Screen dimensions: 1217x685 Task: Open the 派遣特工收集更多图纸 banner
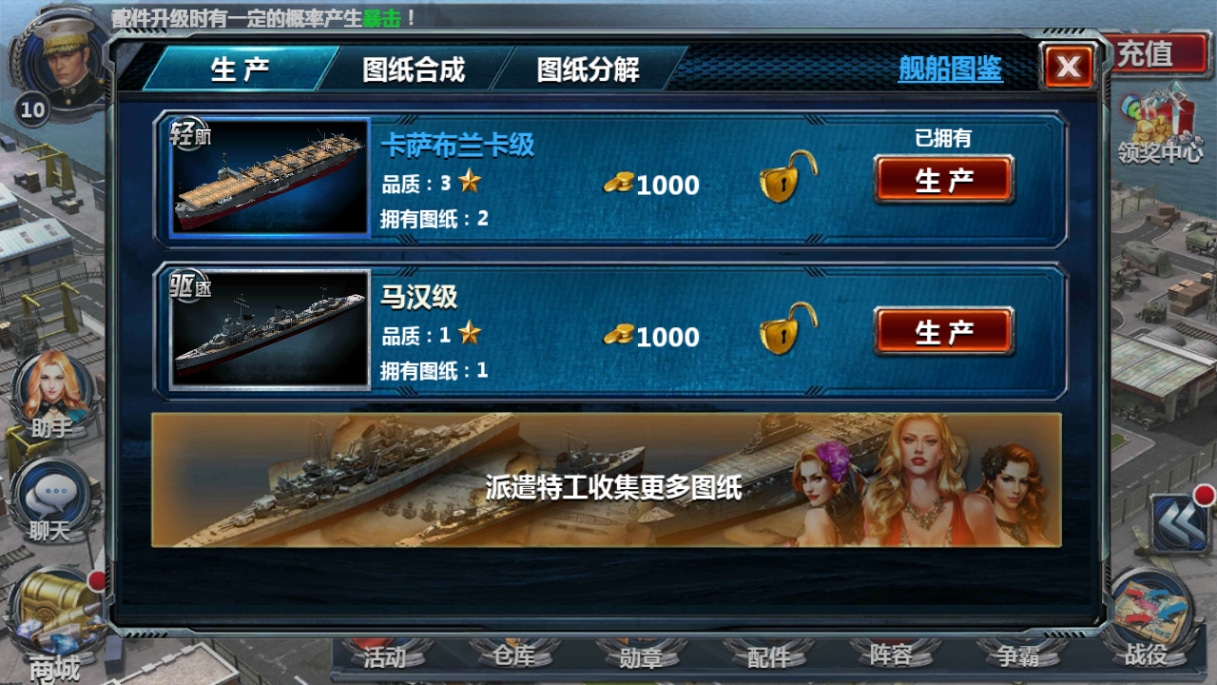[606, 481]
